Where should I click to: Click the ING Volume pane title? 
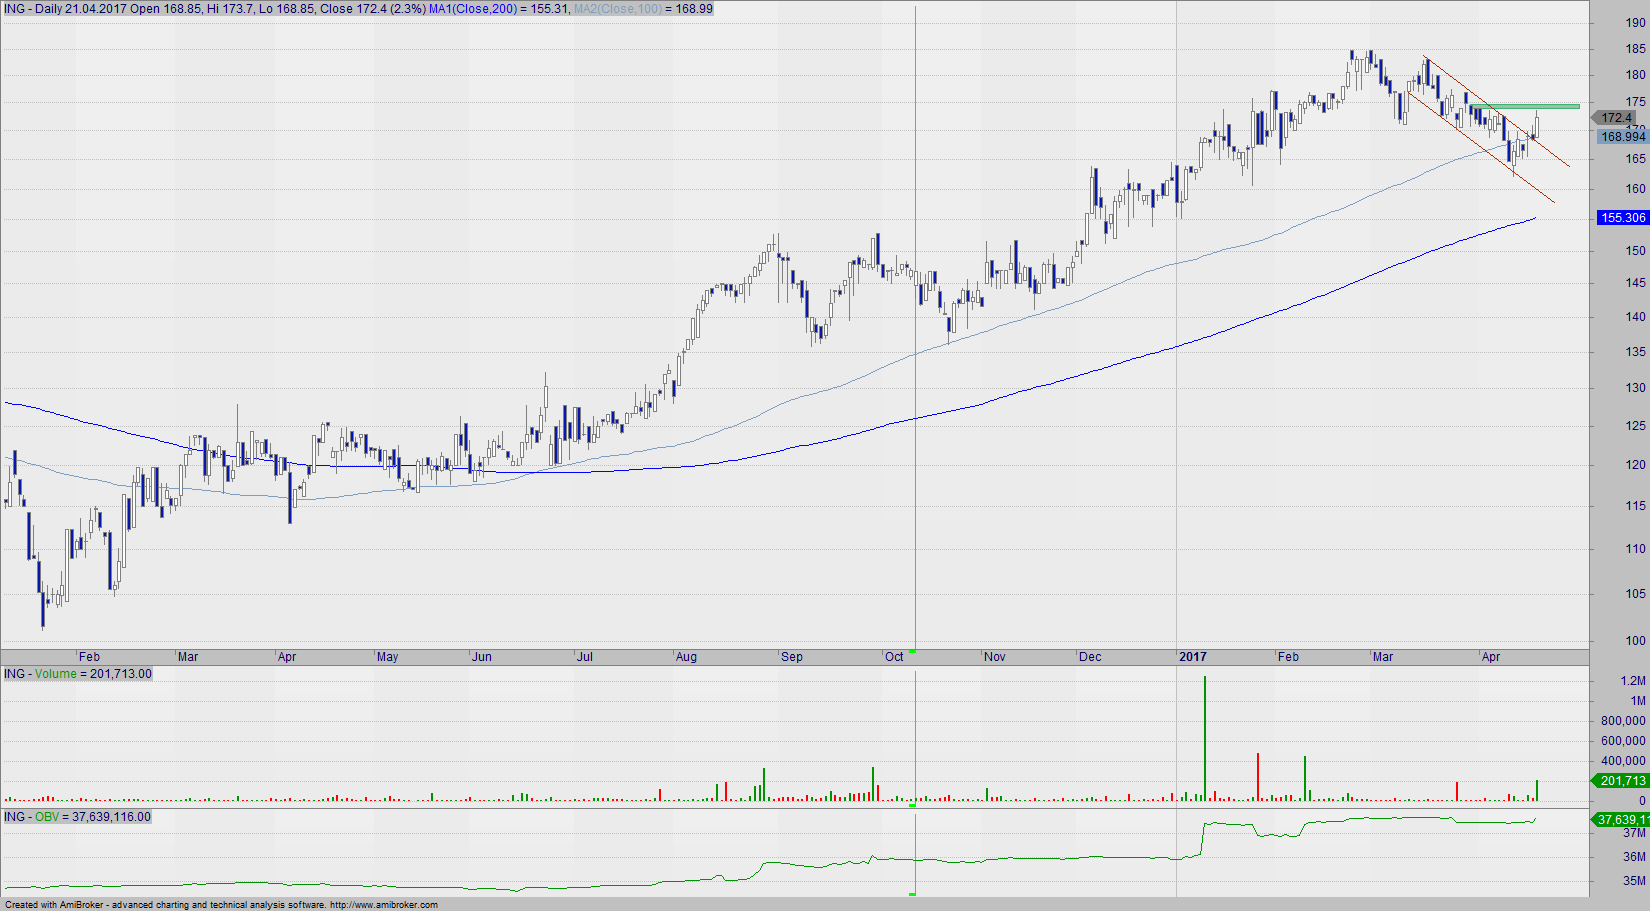(x=78, y=674)
